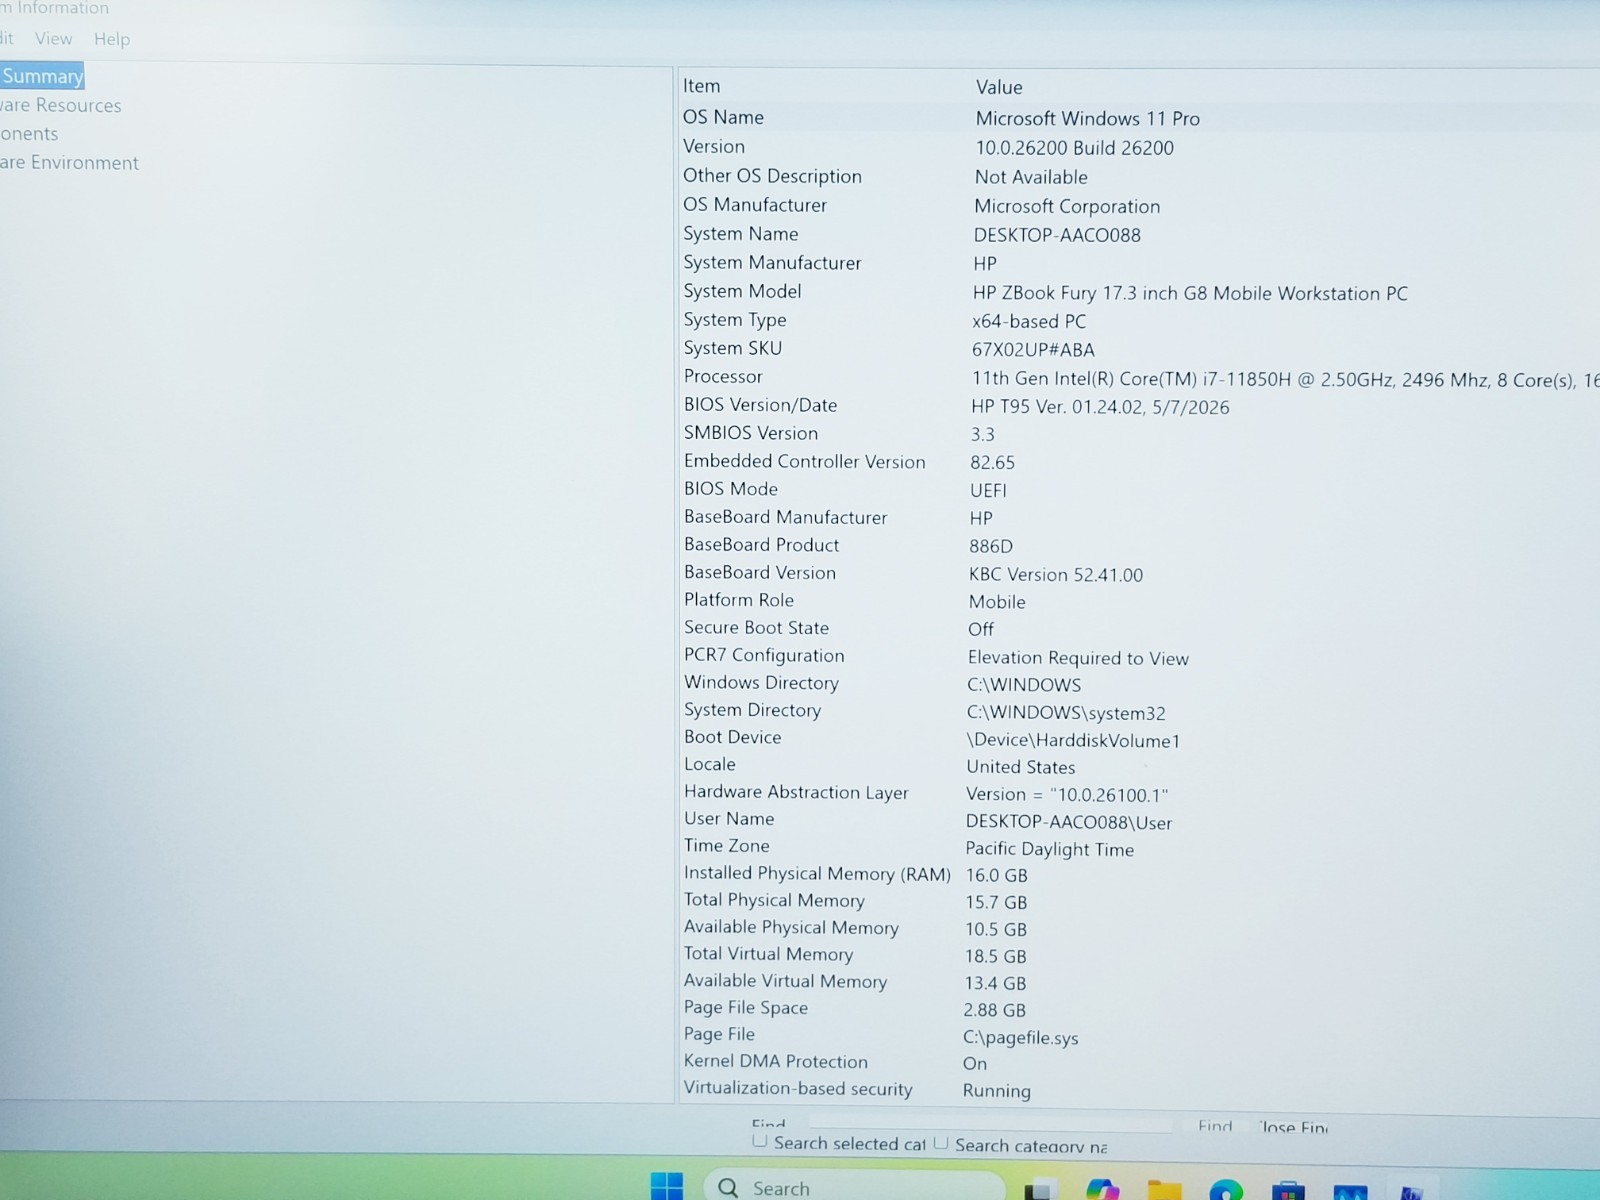Image resolution: width=1600 pixels, height=1200 pixels.
Task: Click the Close Find button
Action: 1292,1127
